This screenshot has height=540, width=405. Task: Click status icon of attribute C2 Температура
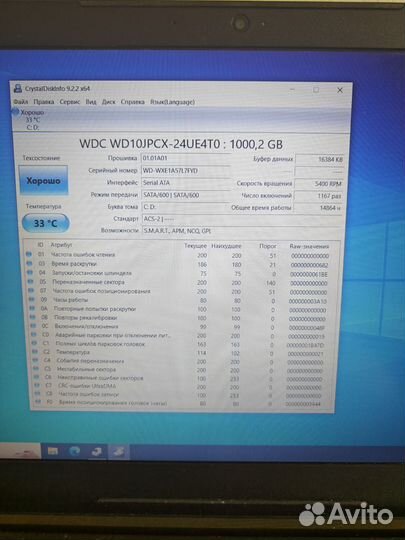(35, 352)
